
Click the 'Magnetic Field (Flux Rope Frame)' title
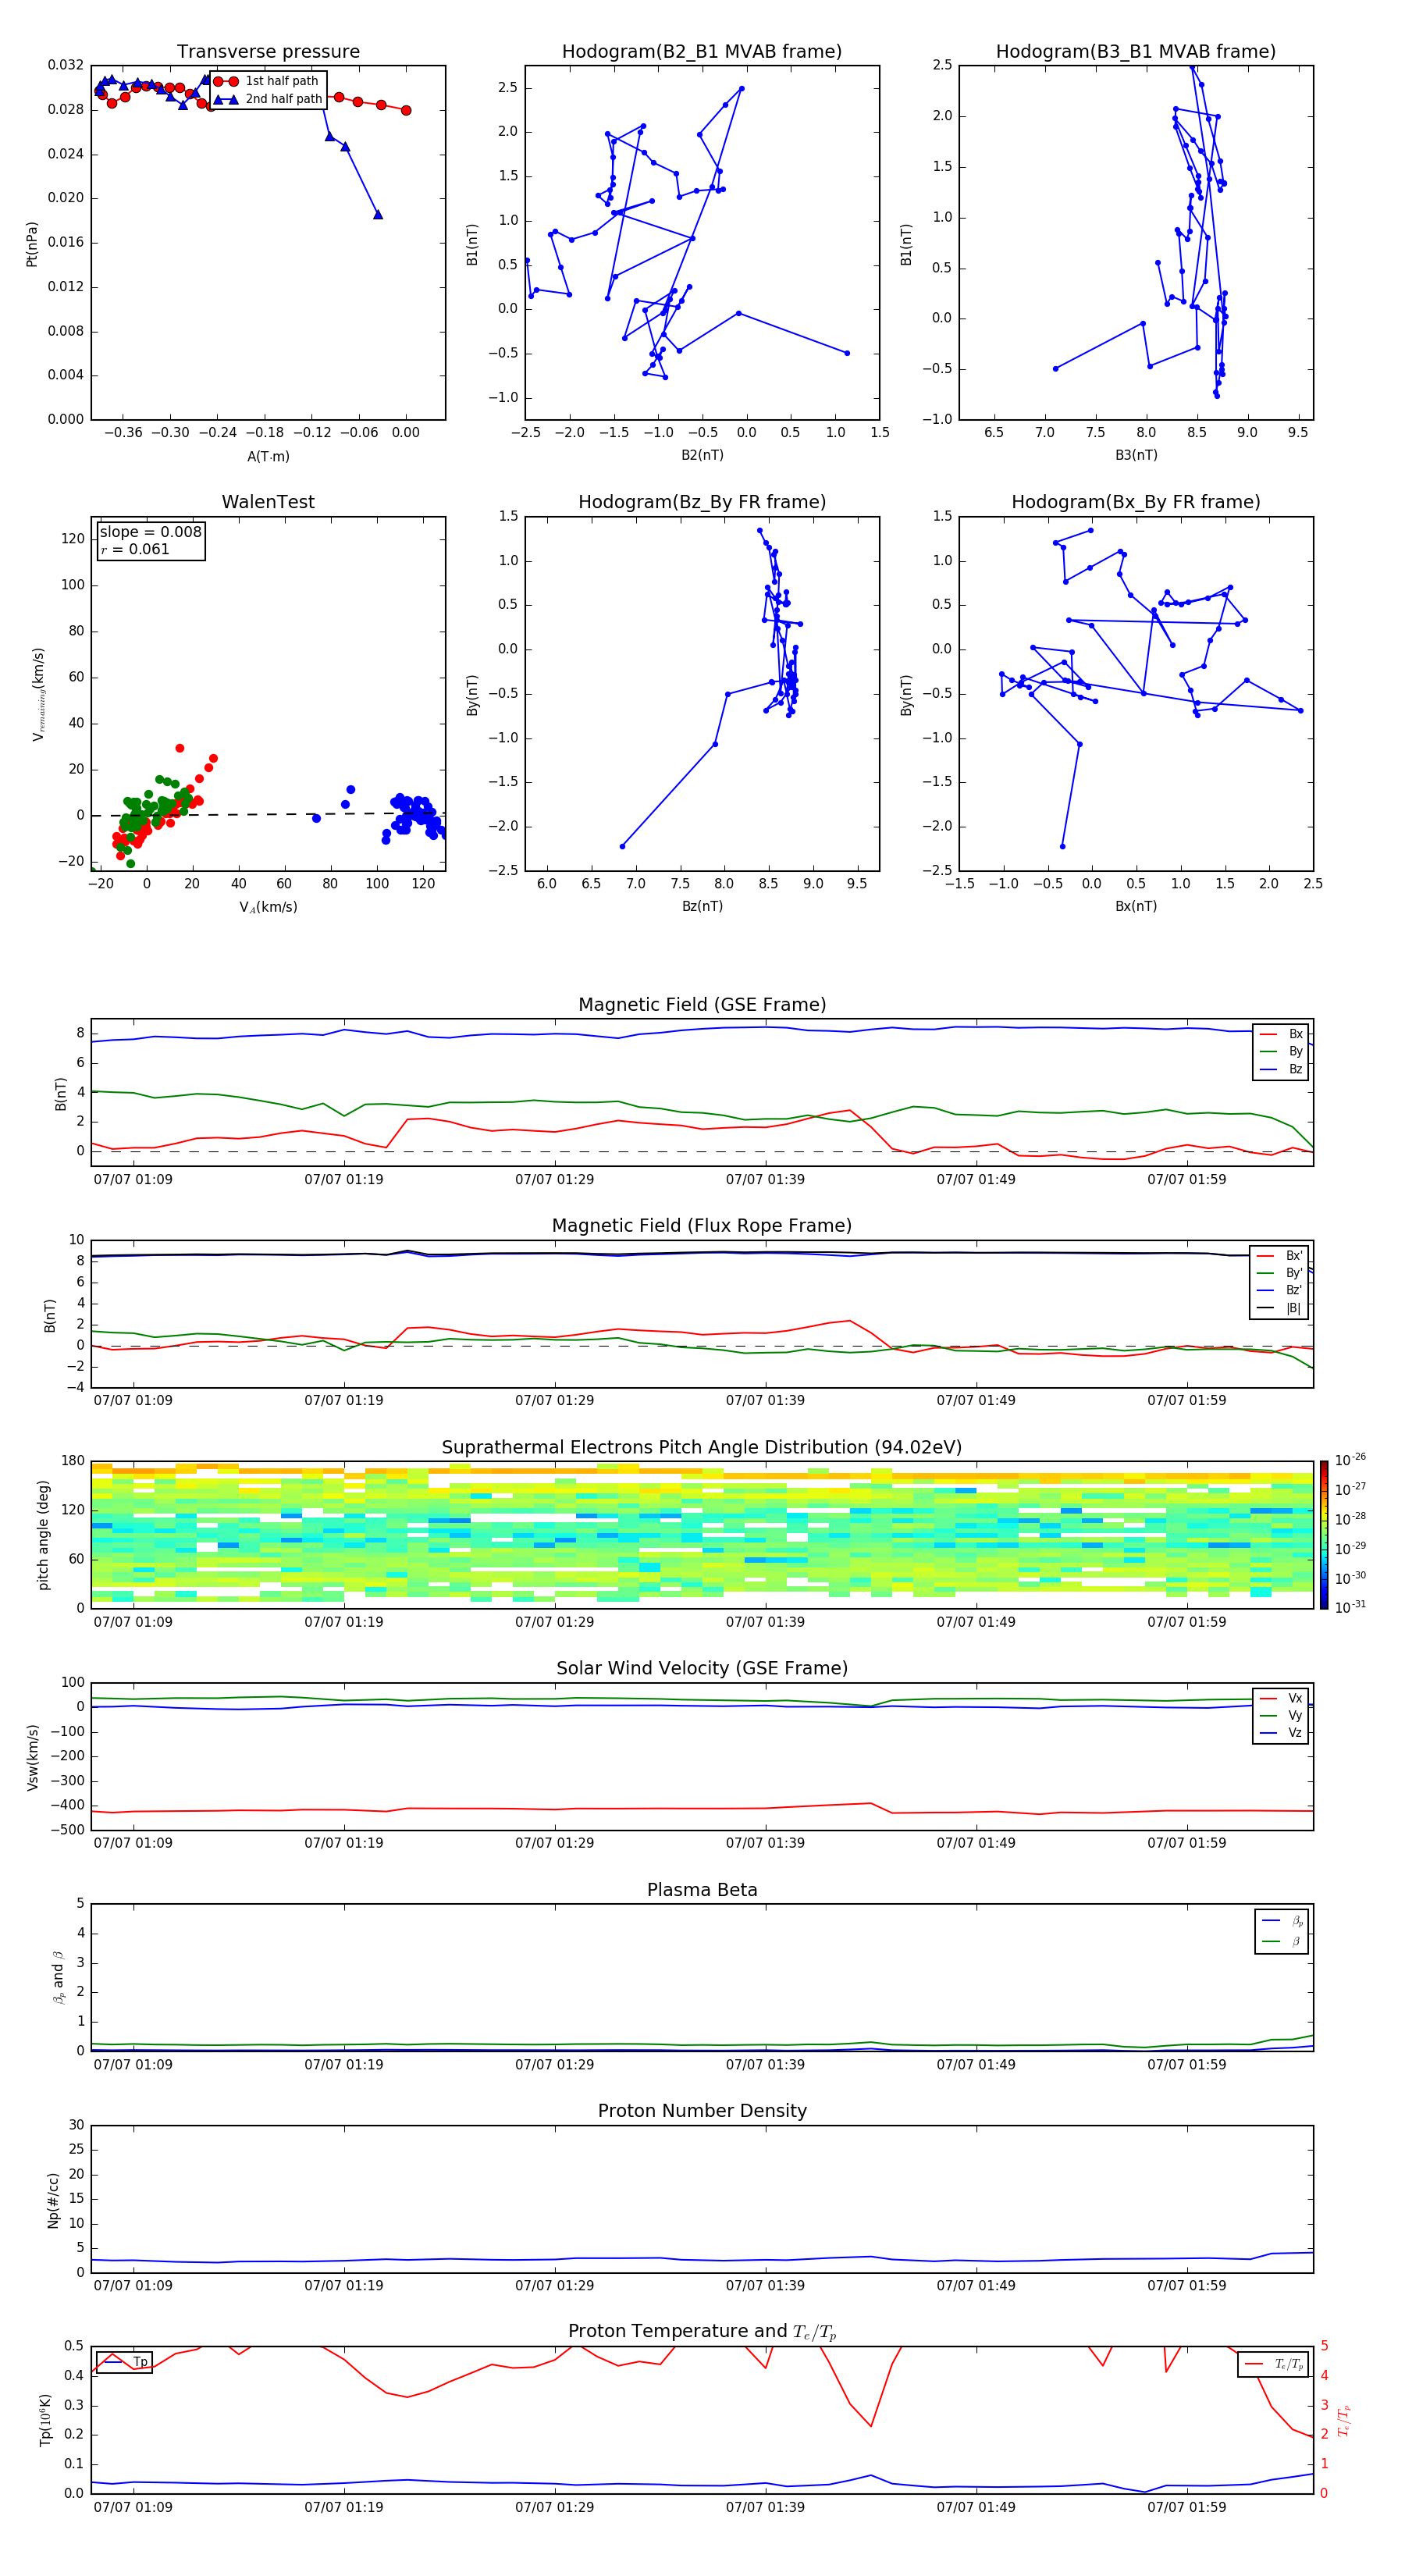click(702, 1226)
